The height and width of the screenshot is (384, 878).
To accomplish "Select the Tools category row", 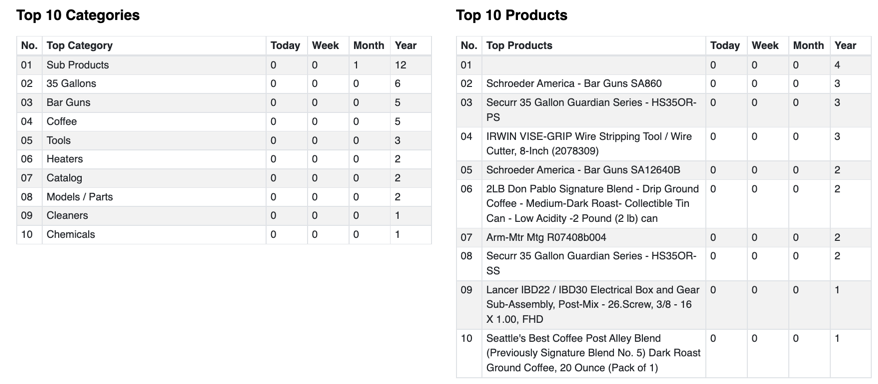I will pos(224,141).
